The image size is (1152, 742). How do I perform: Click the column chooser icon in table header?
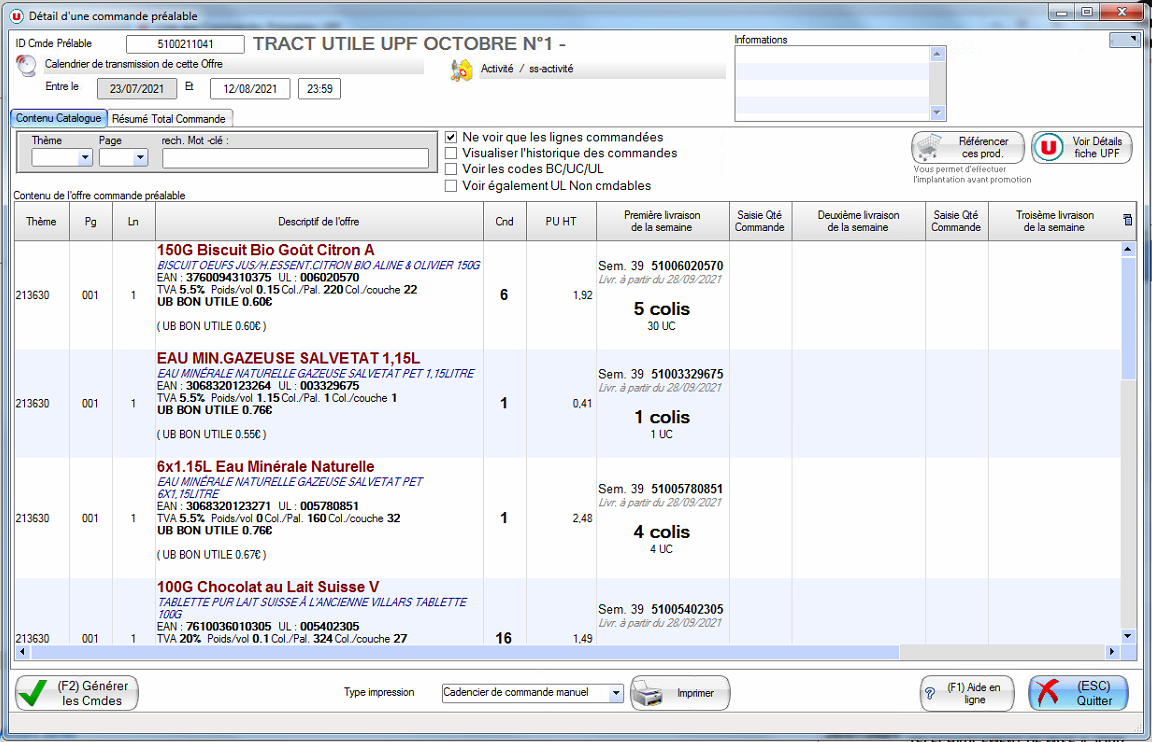(x=1128, y=220)
